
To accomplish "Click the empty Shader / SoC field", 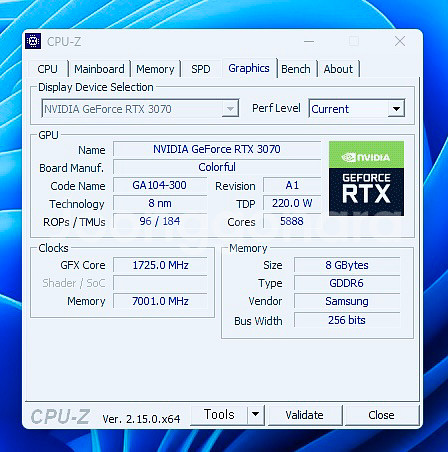I will pyautogui.click(x=160, y=283).
